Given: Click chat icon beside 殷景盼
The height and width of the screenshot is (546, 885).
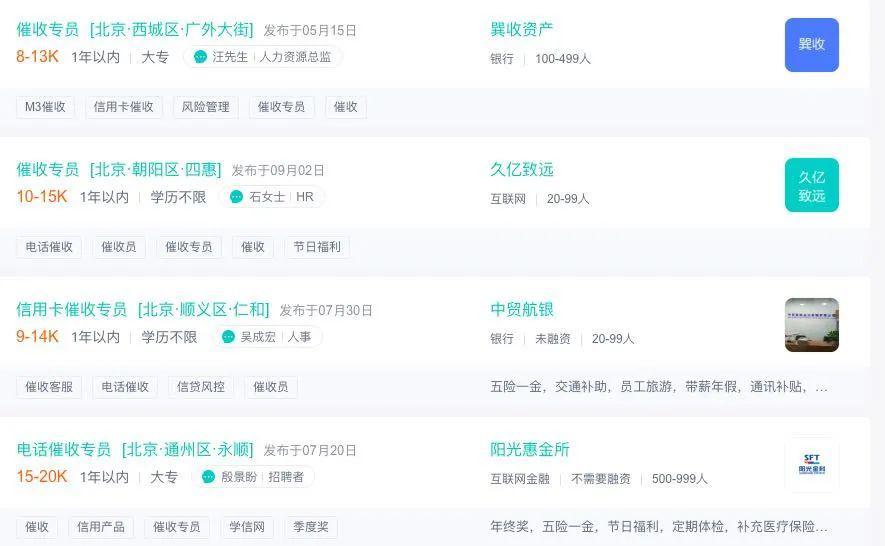Looking at the screenshot, I should pos(208,477).
